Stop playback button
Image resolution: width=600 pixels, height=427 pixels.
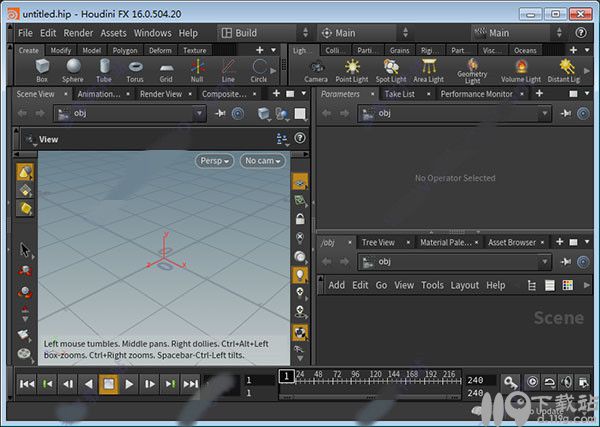coord(109,384)
